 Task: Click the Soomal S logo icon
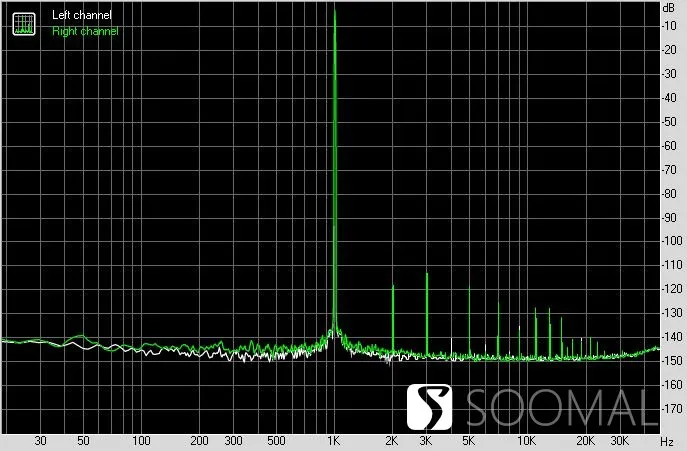429,407
